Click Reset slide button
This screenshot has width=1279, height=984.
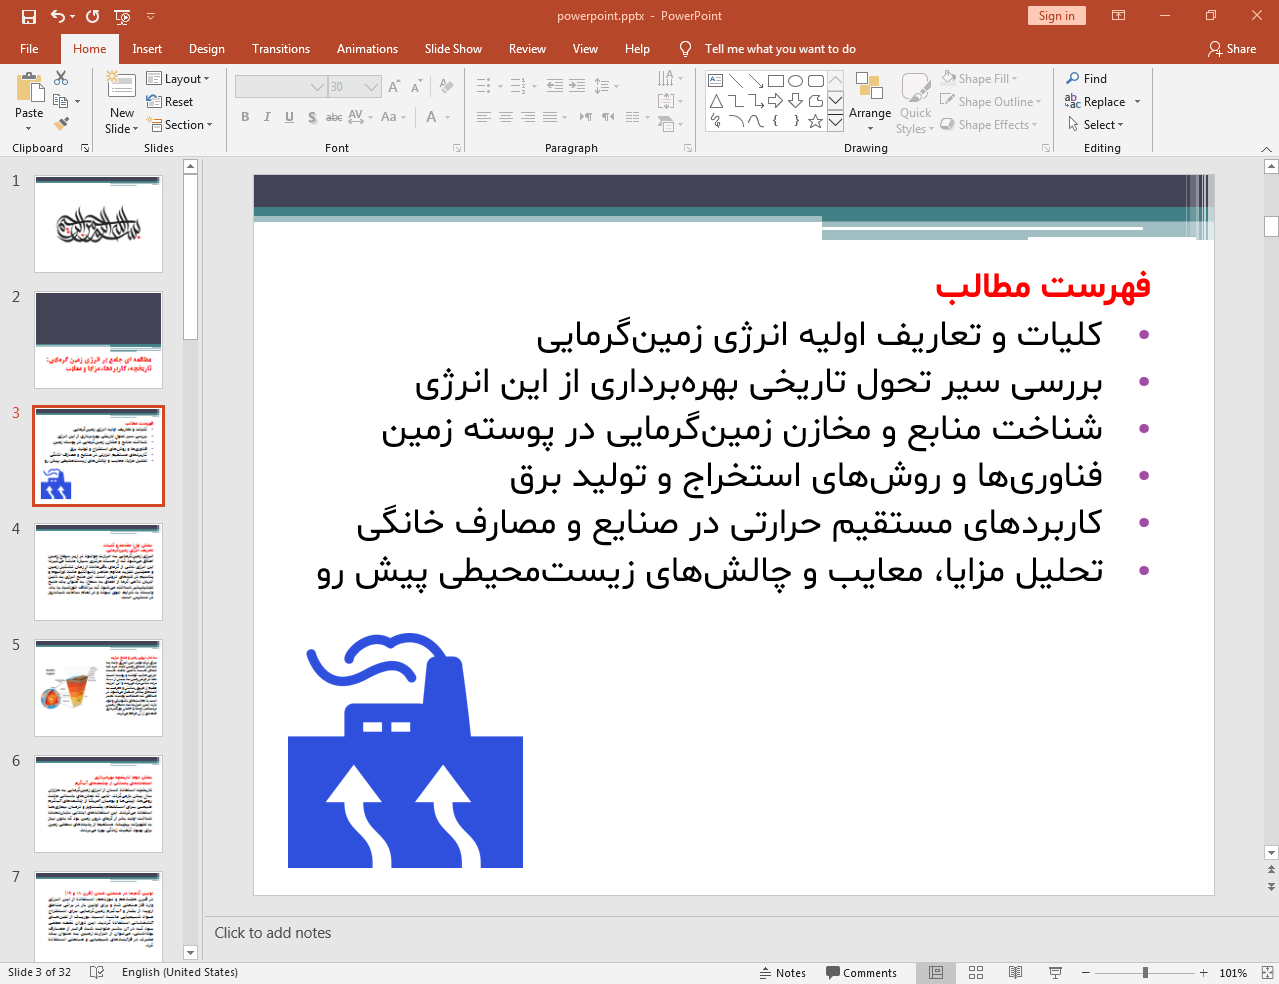click(x=170, y=101)
